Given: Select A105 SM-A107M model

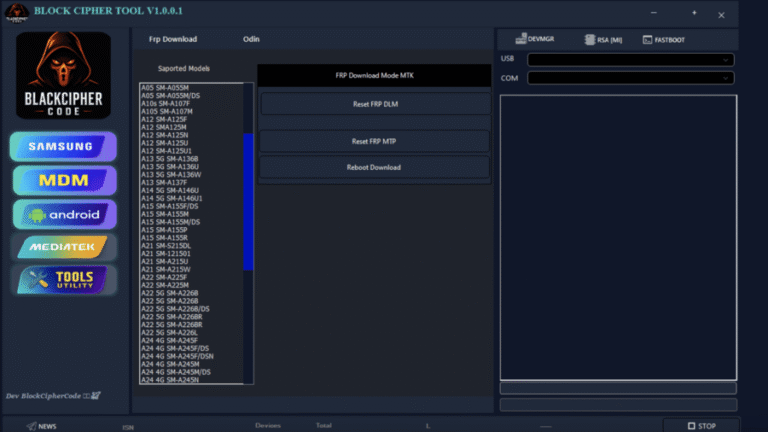Looking at the screenshot, I should pos(167,111).
